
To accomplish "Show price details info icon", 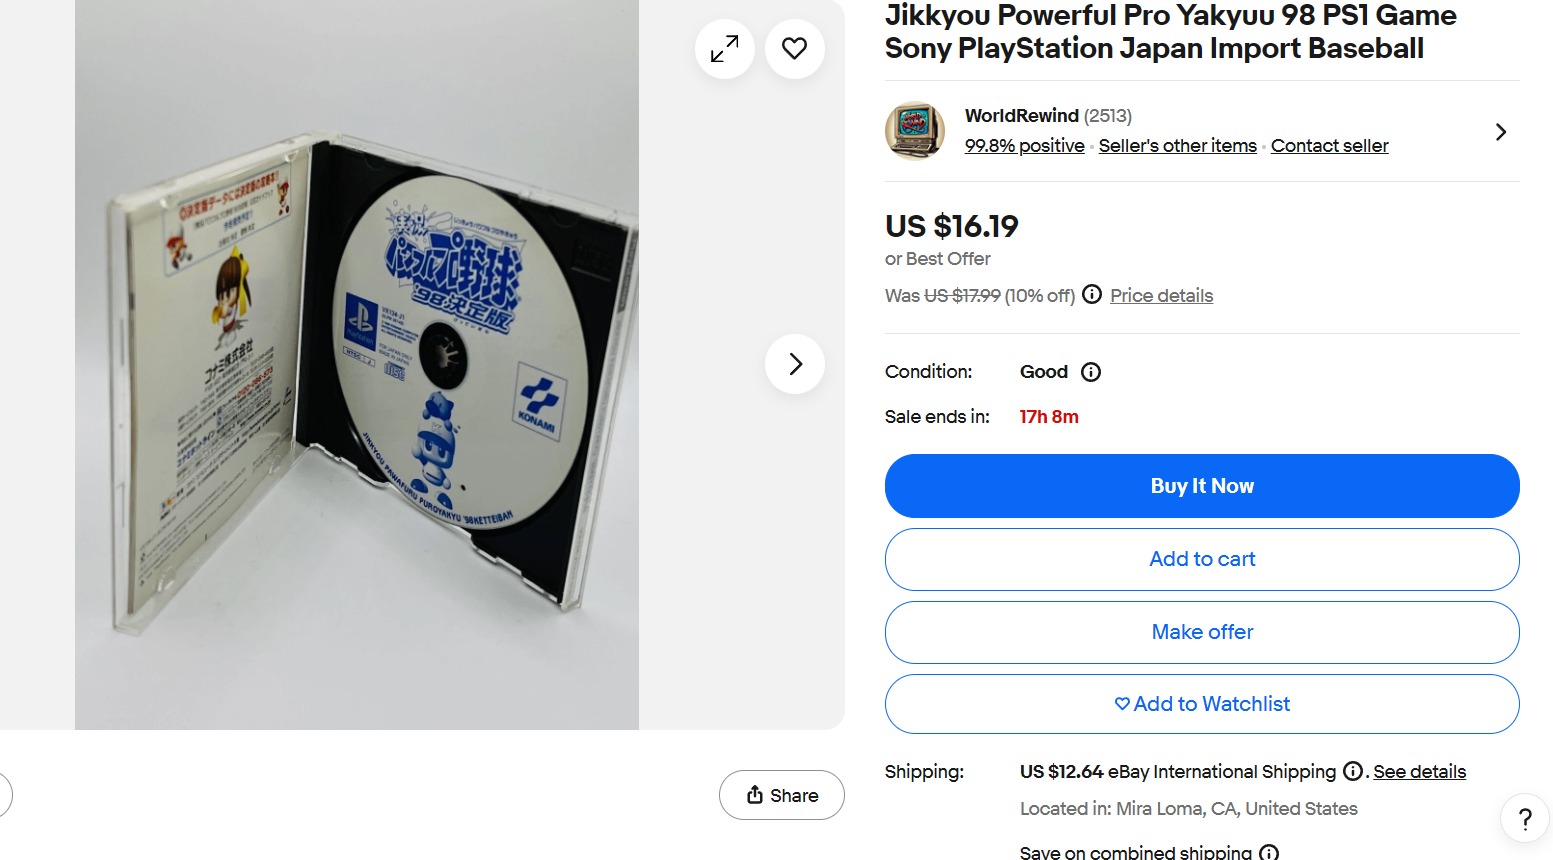I will click(1092, 294).
